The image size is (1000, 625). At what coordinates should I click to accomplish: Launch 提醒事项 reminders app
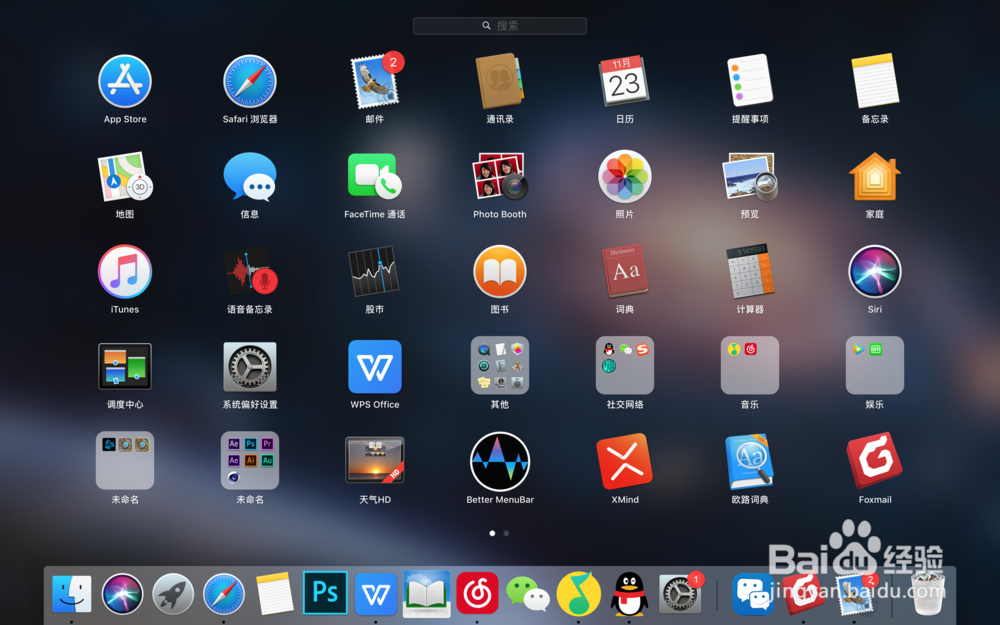(x=750, y=80)
